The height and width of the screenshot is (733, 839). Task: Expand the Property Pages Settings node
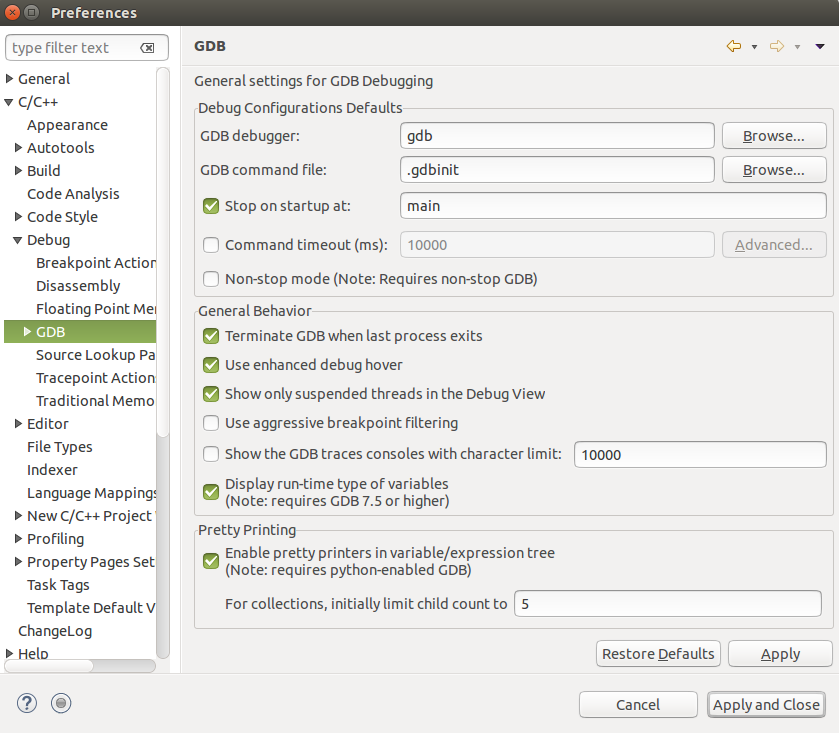(x=18, y=562)
